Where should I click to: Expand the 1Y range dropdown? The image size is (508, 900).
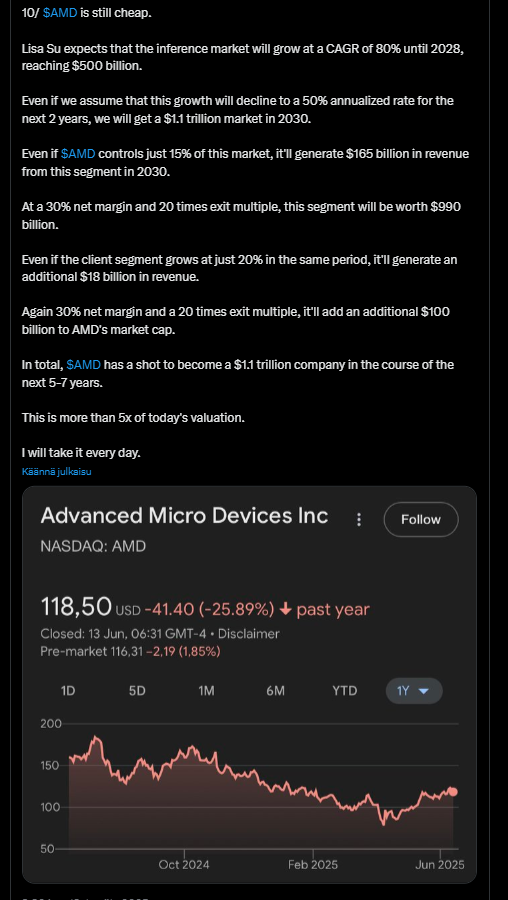point(414,690)
